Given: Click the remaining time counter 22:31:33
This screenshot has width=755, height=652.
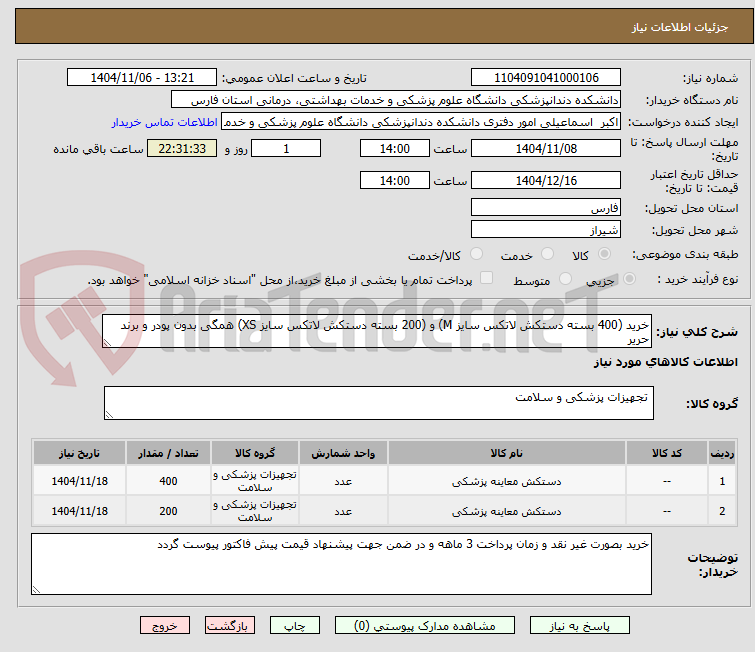Looking at the screenshot, I should 182,148.
